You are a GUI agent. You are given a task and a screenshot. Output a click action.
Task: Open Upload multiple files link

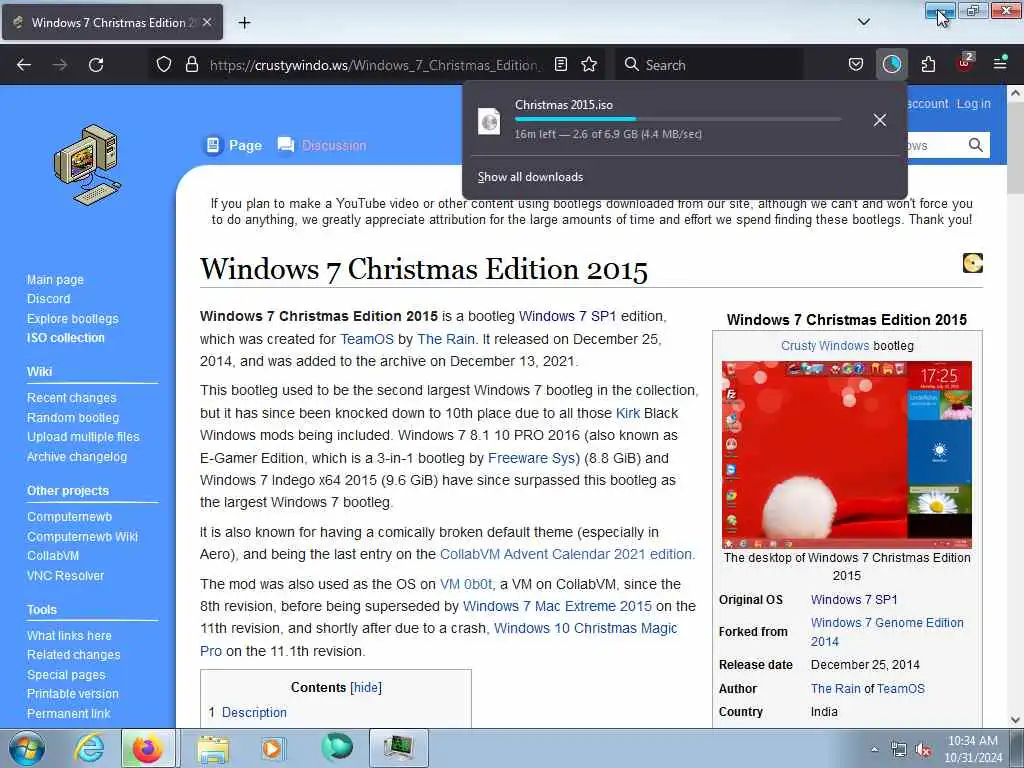(83, 437)
